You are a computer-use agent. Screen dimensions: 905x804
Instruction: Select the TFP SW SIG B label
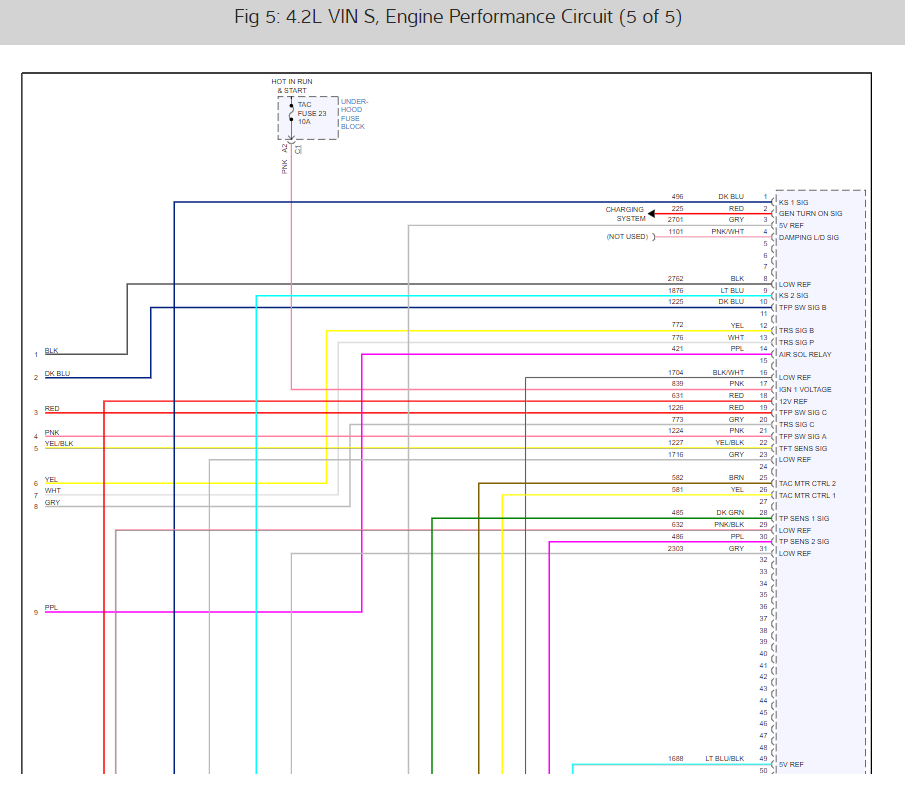point(802,308)
